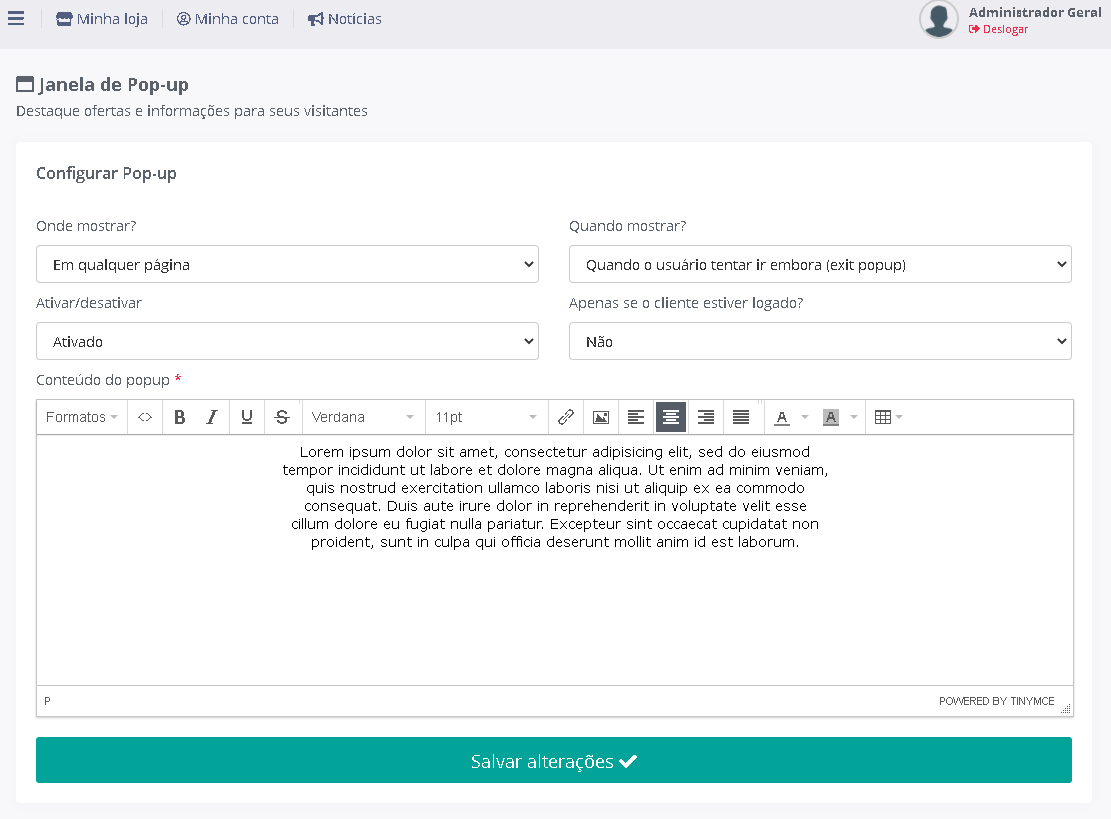
Task: Select center alignment
Action: click(x=670, y=417)
